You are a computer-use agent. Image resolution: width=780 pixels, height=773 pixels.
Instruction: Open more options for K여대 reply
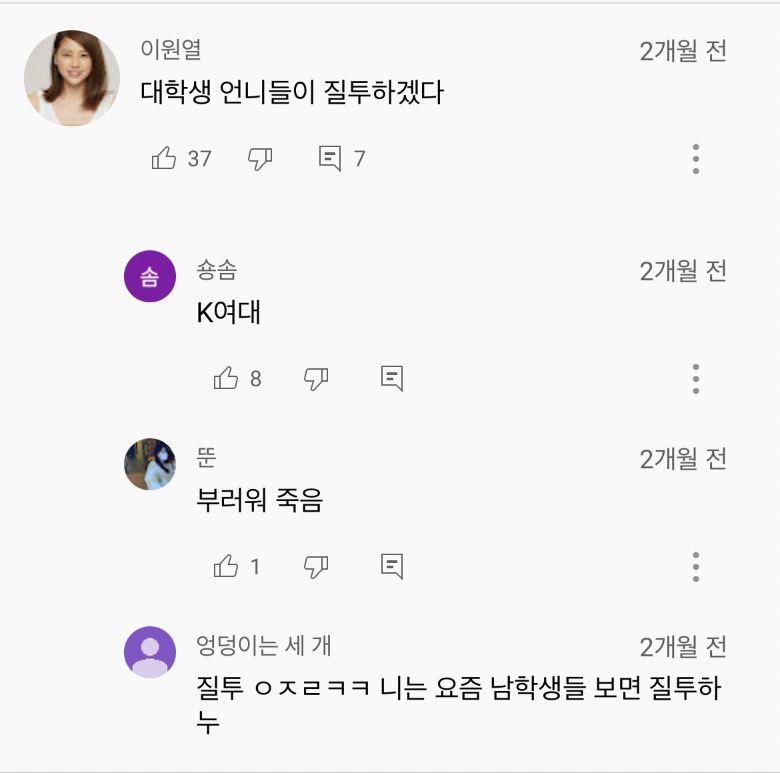point(696,378)
